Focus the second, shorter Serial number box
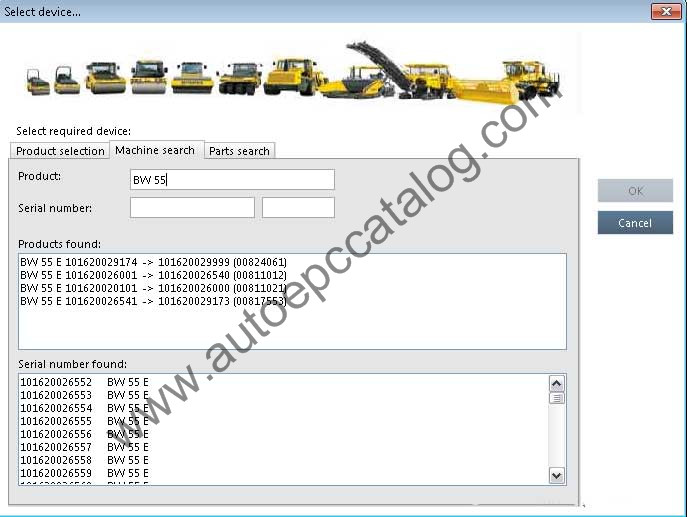 tap(298, 207)
